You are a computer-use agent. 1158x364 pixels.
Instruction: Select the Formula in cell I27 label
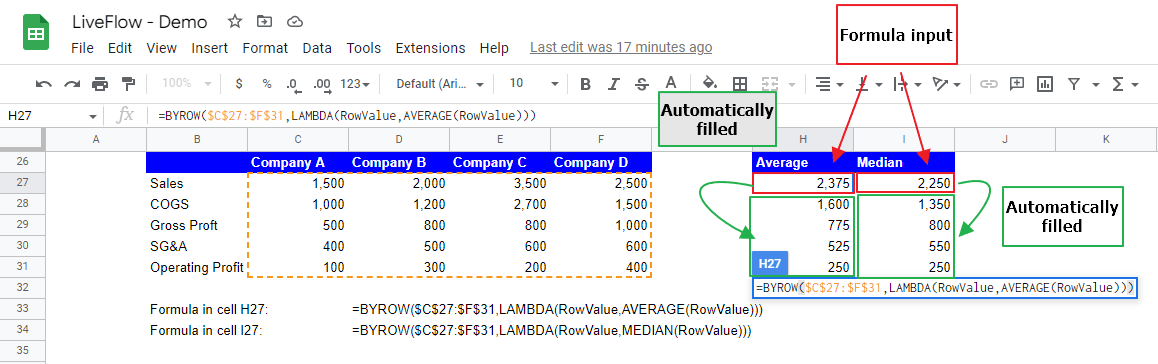205,330
